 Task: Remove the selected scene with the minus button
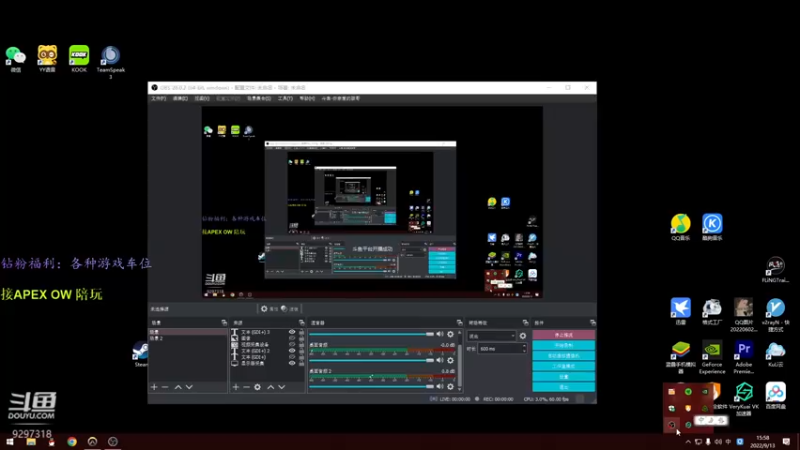point(165,387)
